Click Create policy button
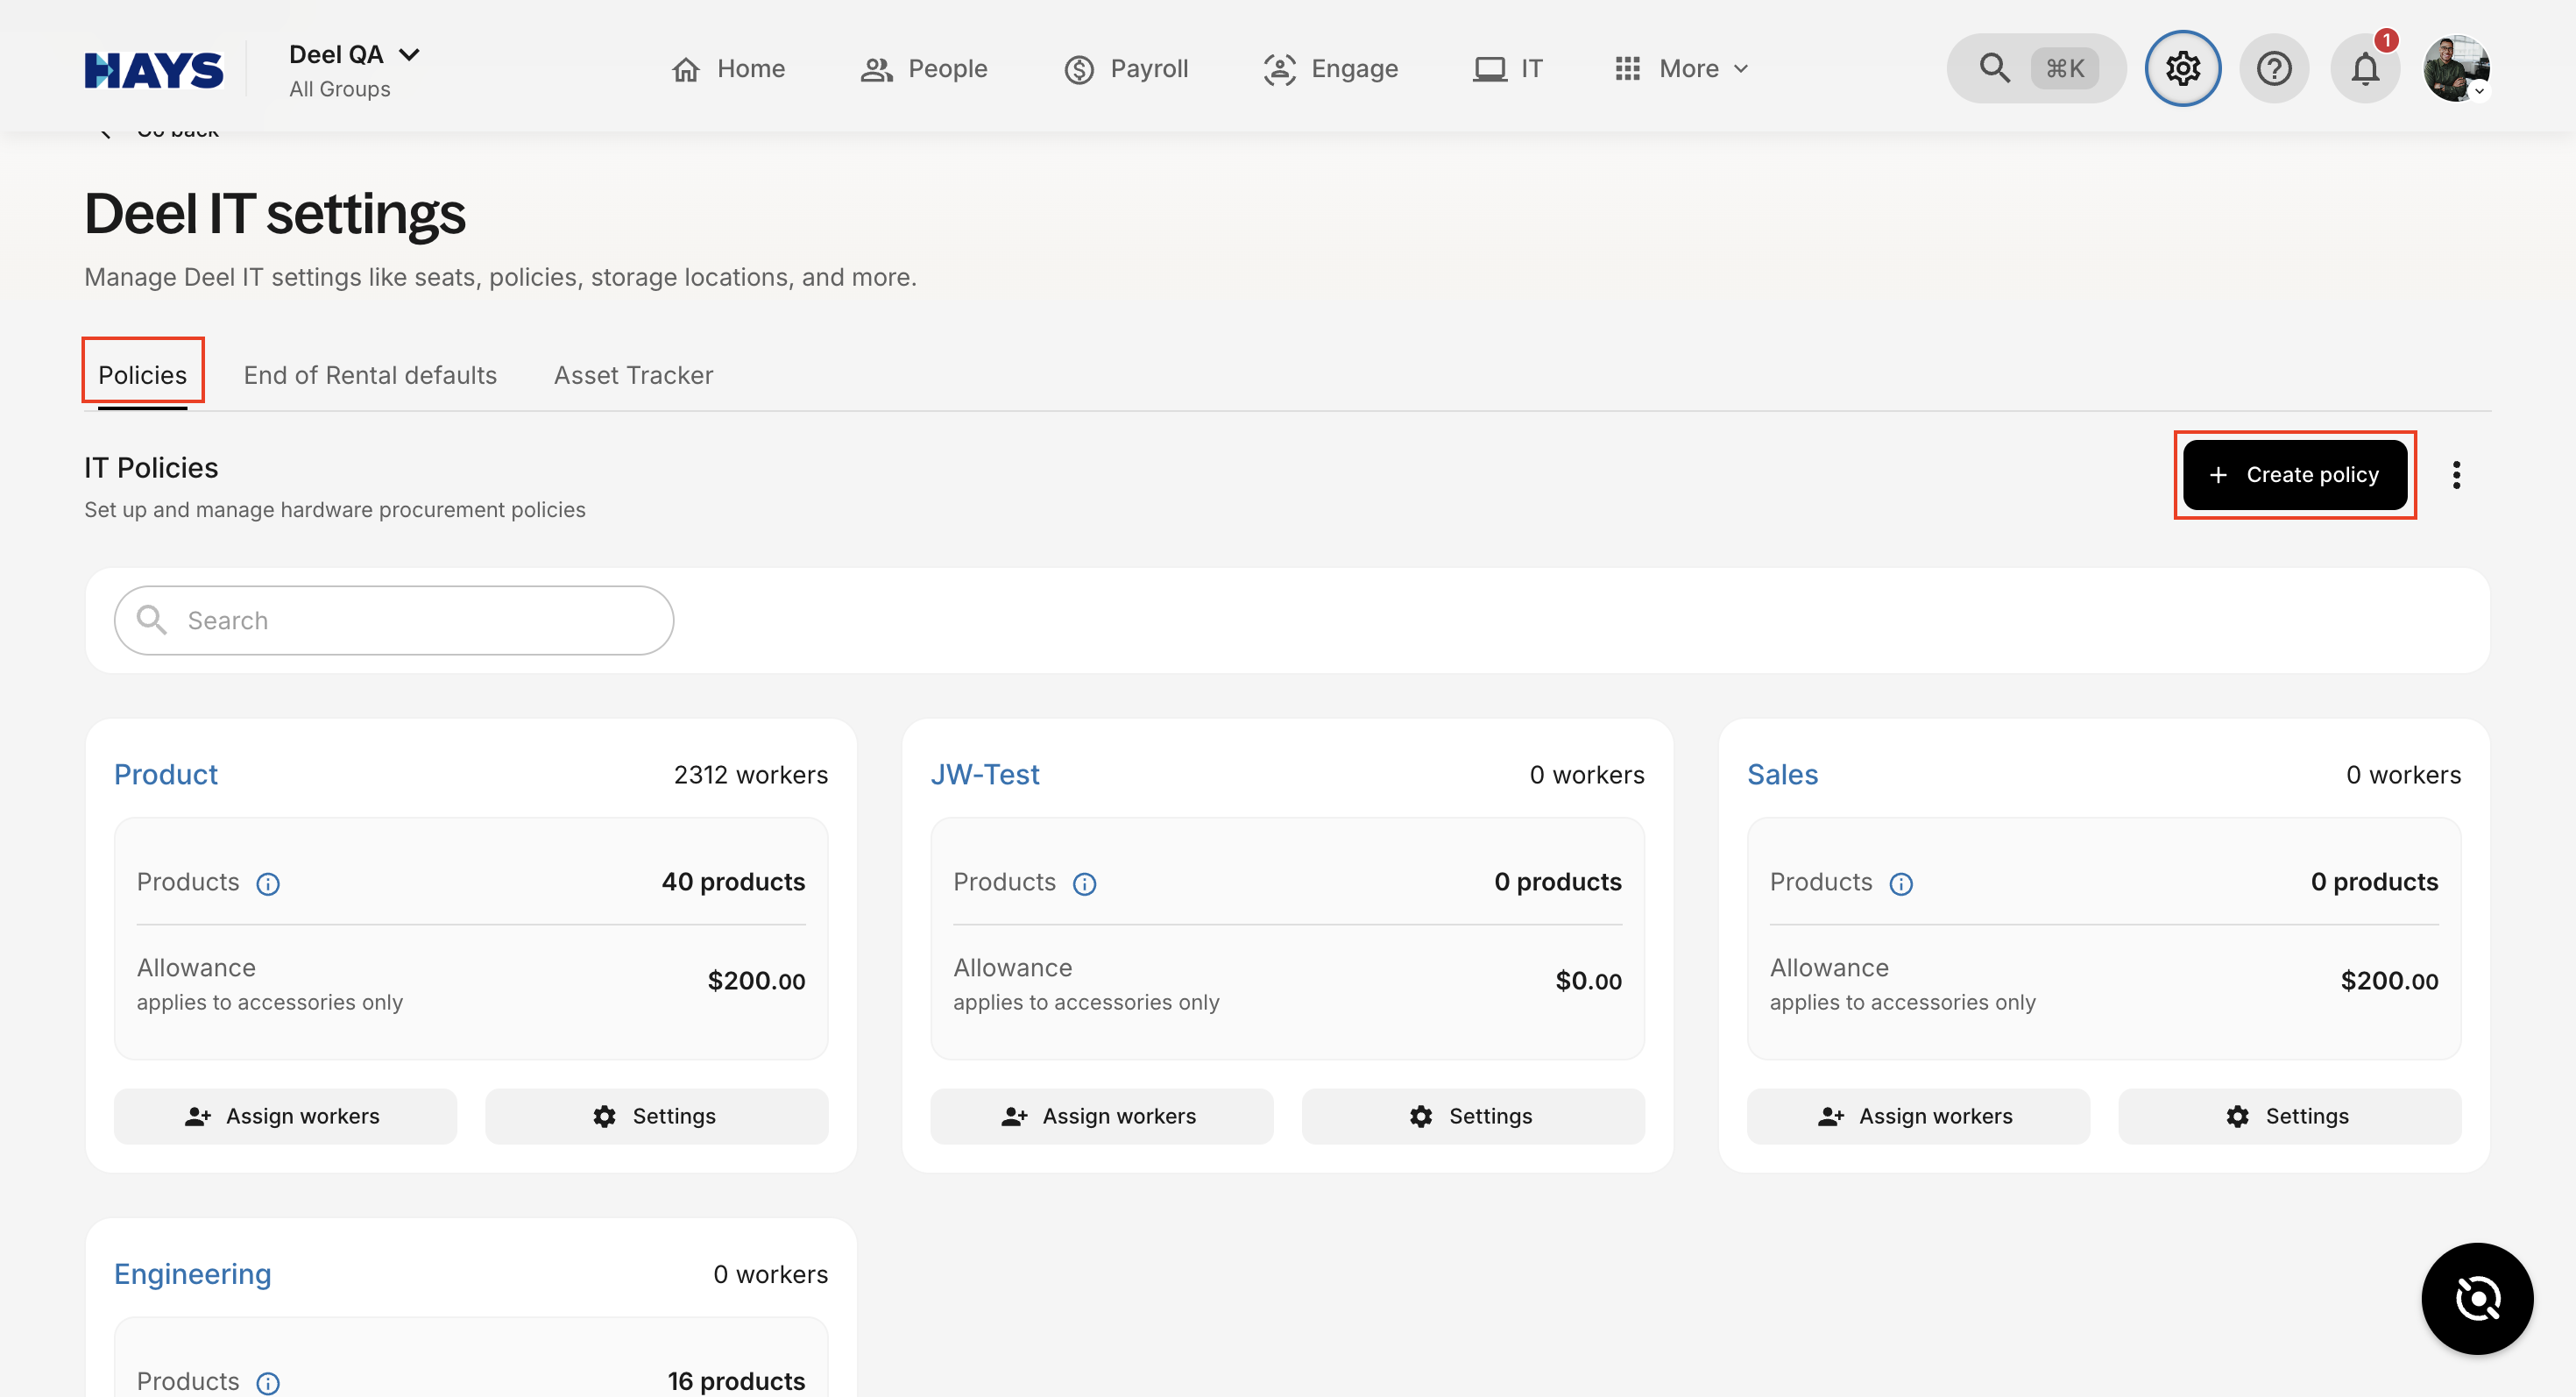2576x1397 pixels. coord(2294,475)
